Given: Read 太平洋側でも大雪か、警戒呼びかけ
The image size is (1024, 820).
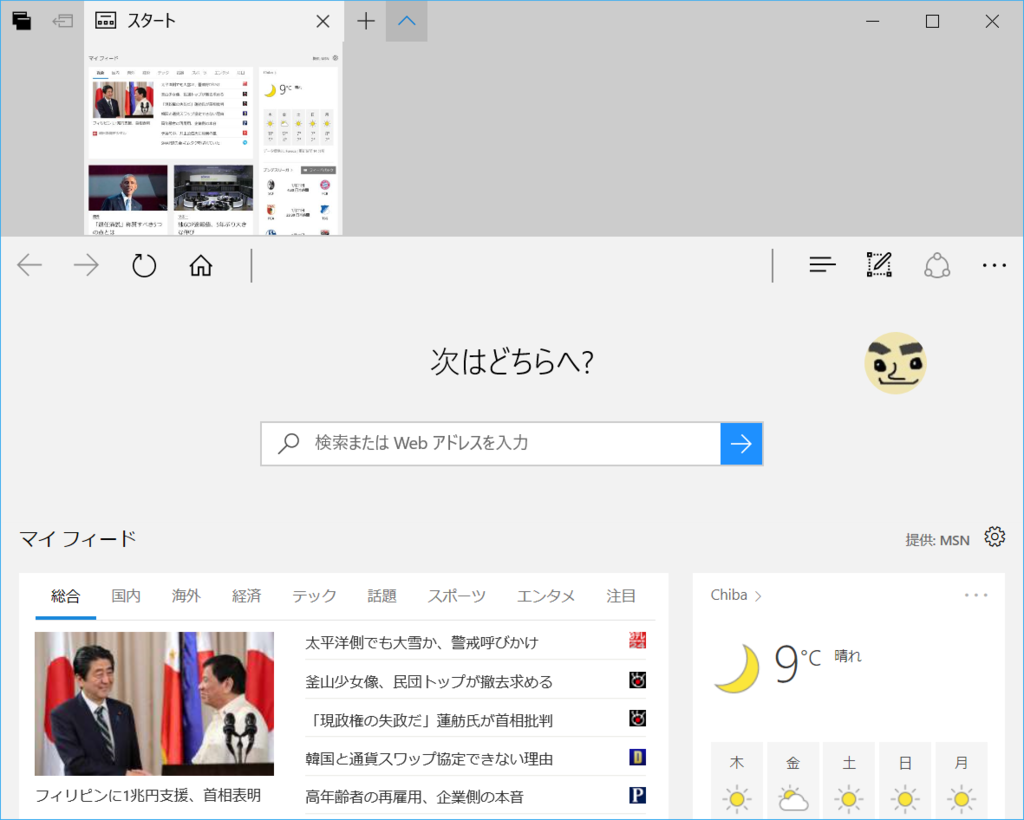Looking at the screenshot, I should coord(422,642).
